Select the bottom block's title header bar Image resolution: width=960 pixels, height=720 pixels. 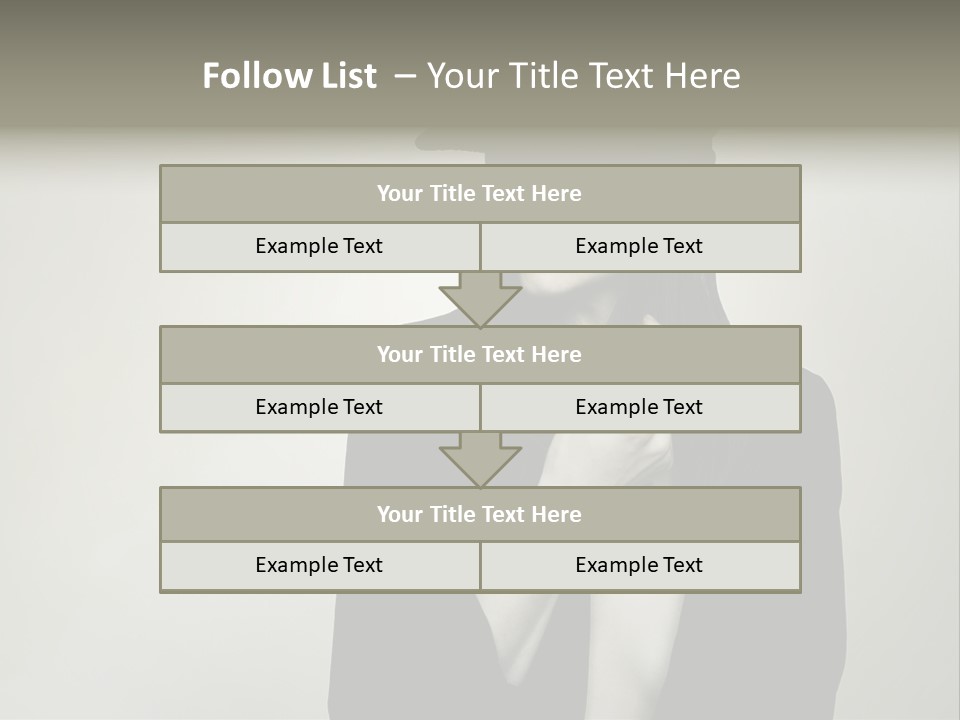(480, 514)
